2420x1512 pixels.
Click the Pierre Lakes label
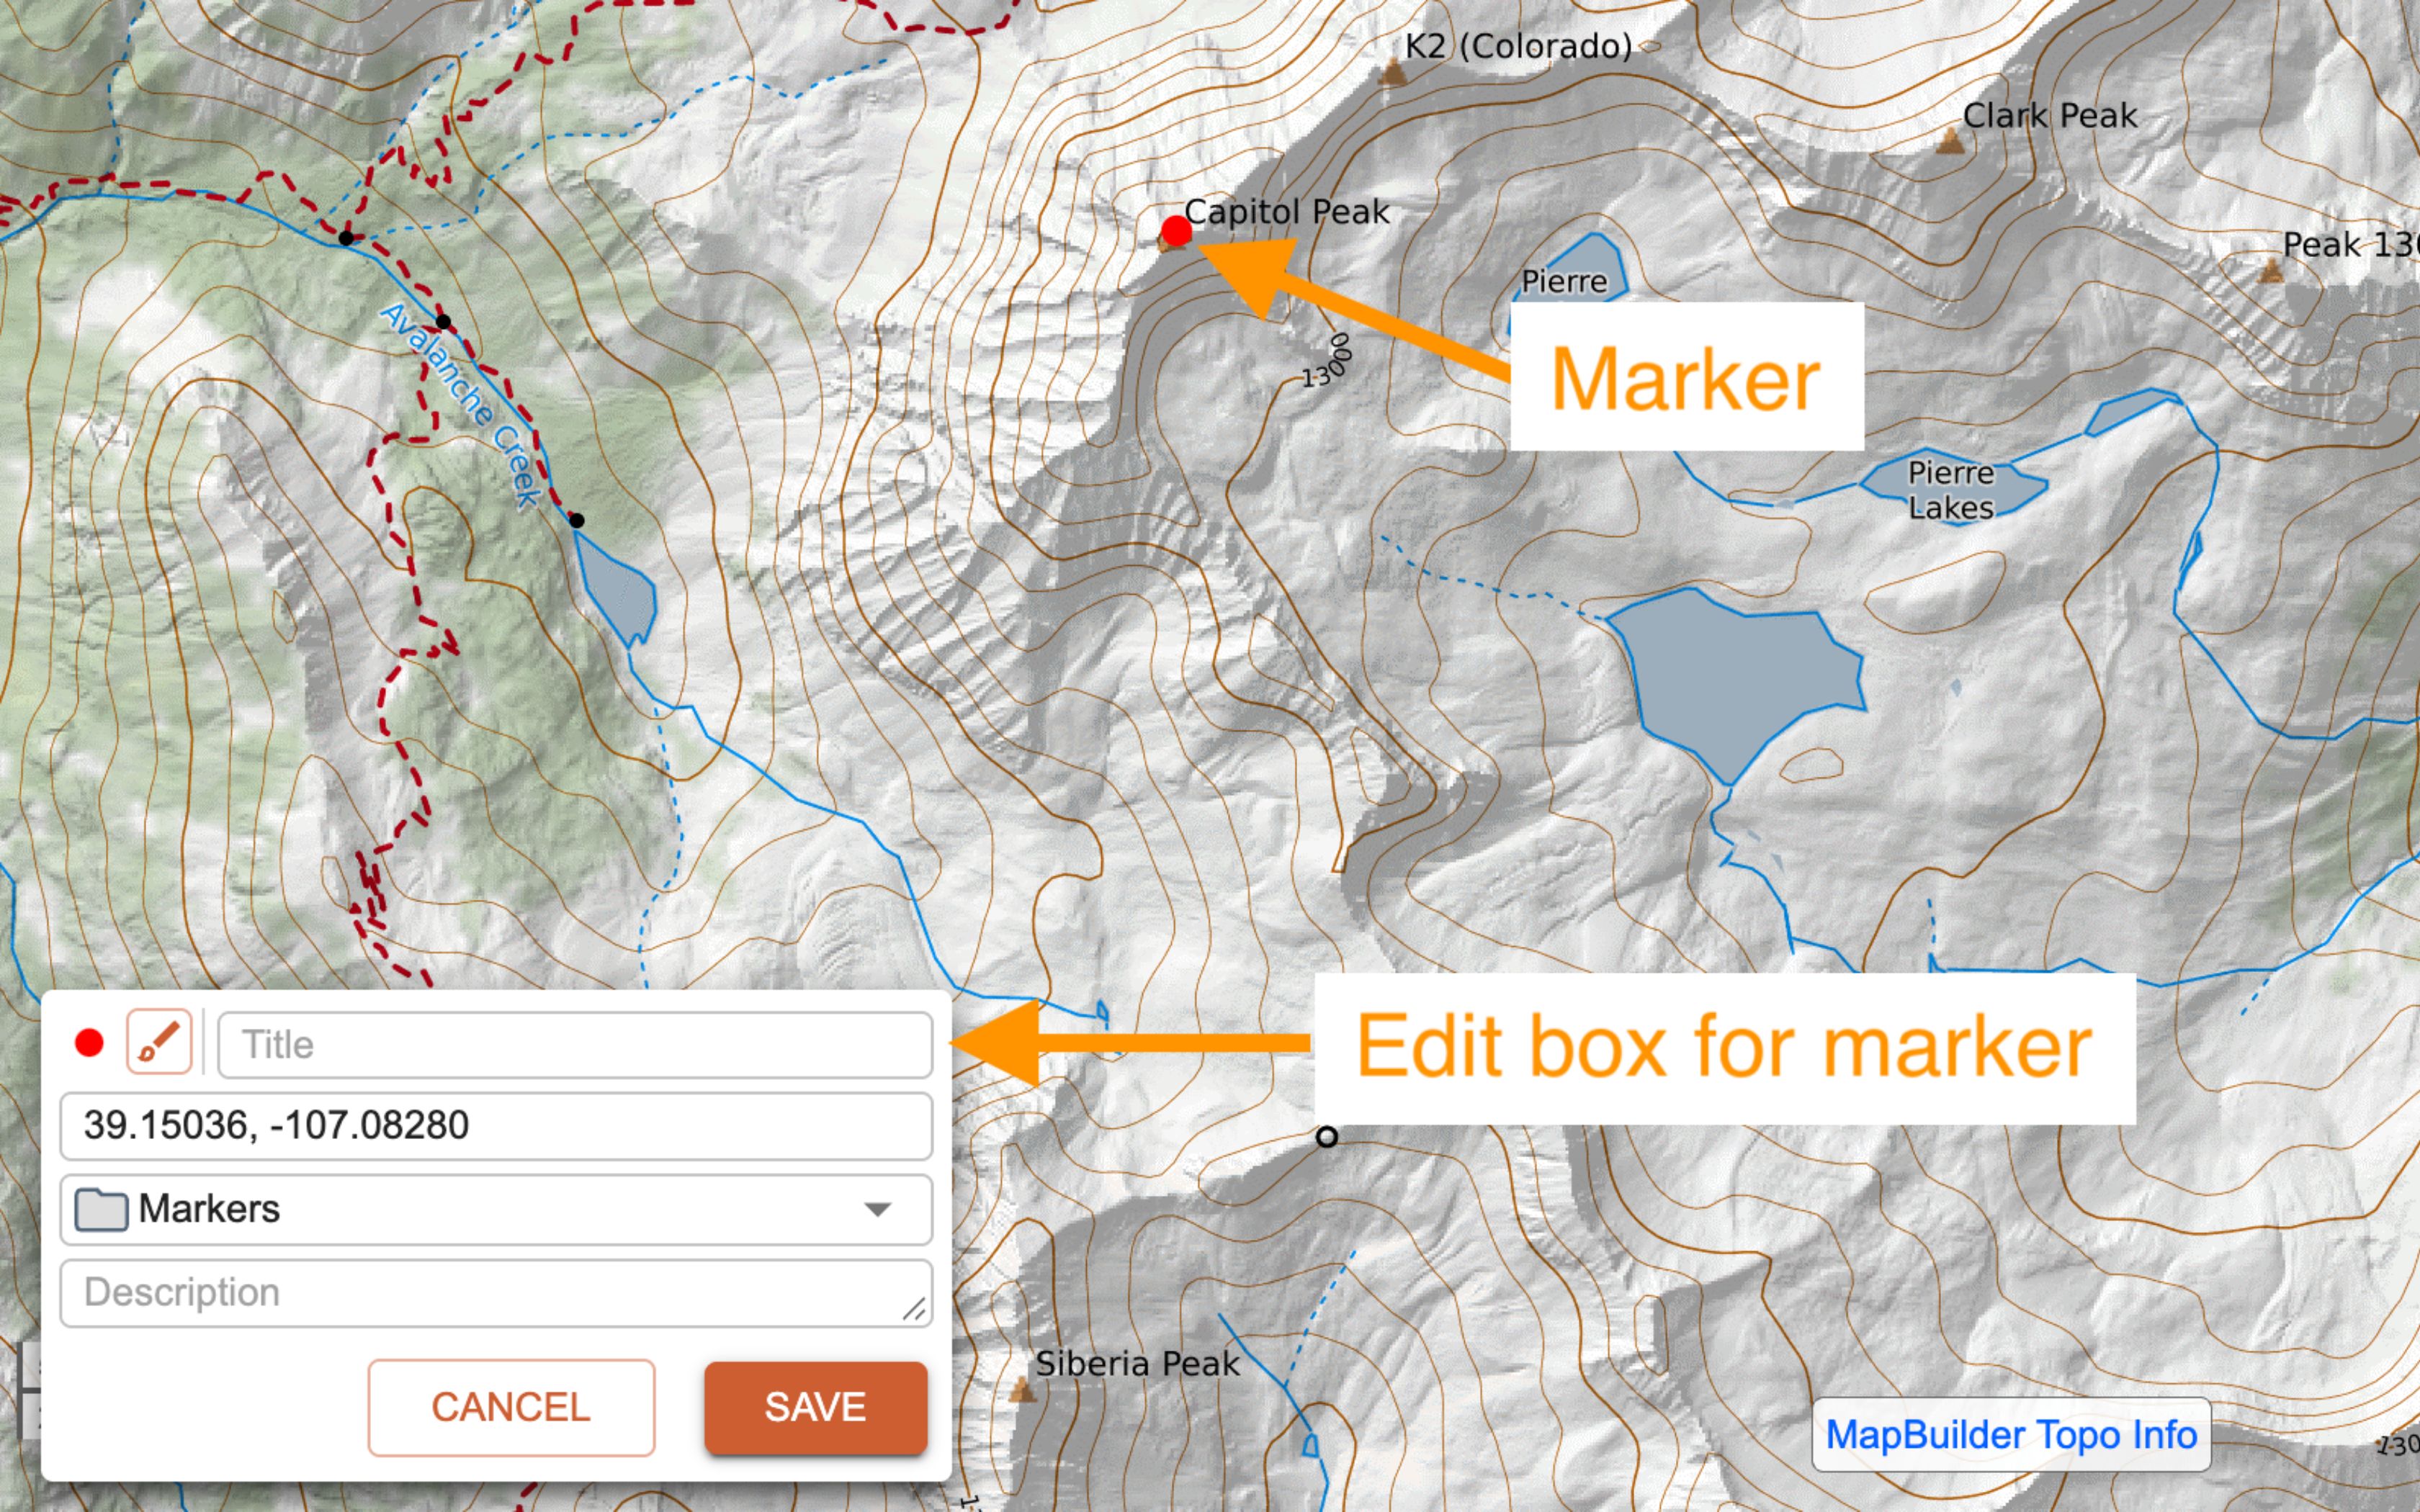(x=1950, y=490)
